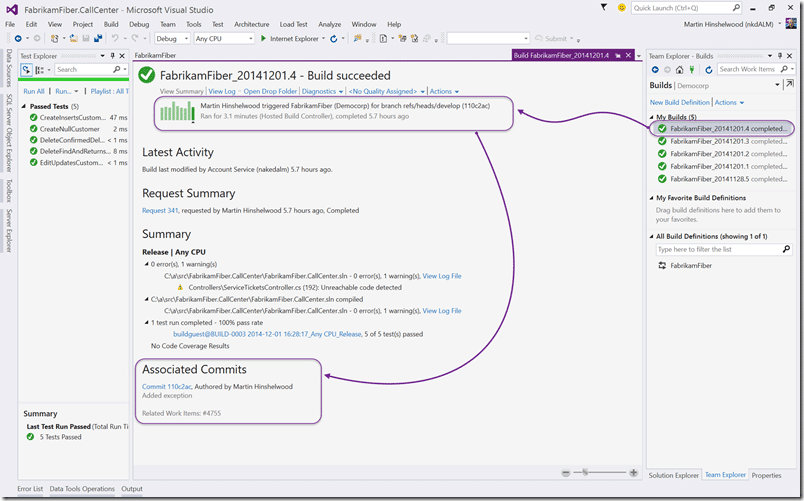
Task: Pin the Team Explorer panel
Action: tap(780, 56)
